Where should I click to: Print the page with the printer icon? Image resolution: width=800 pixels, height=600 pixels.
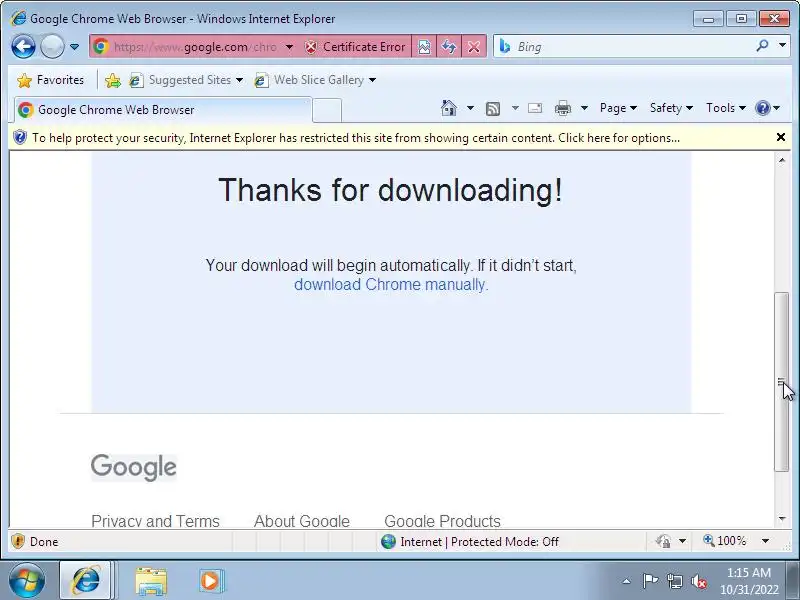point(563,108)
